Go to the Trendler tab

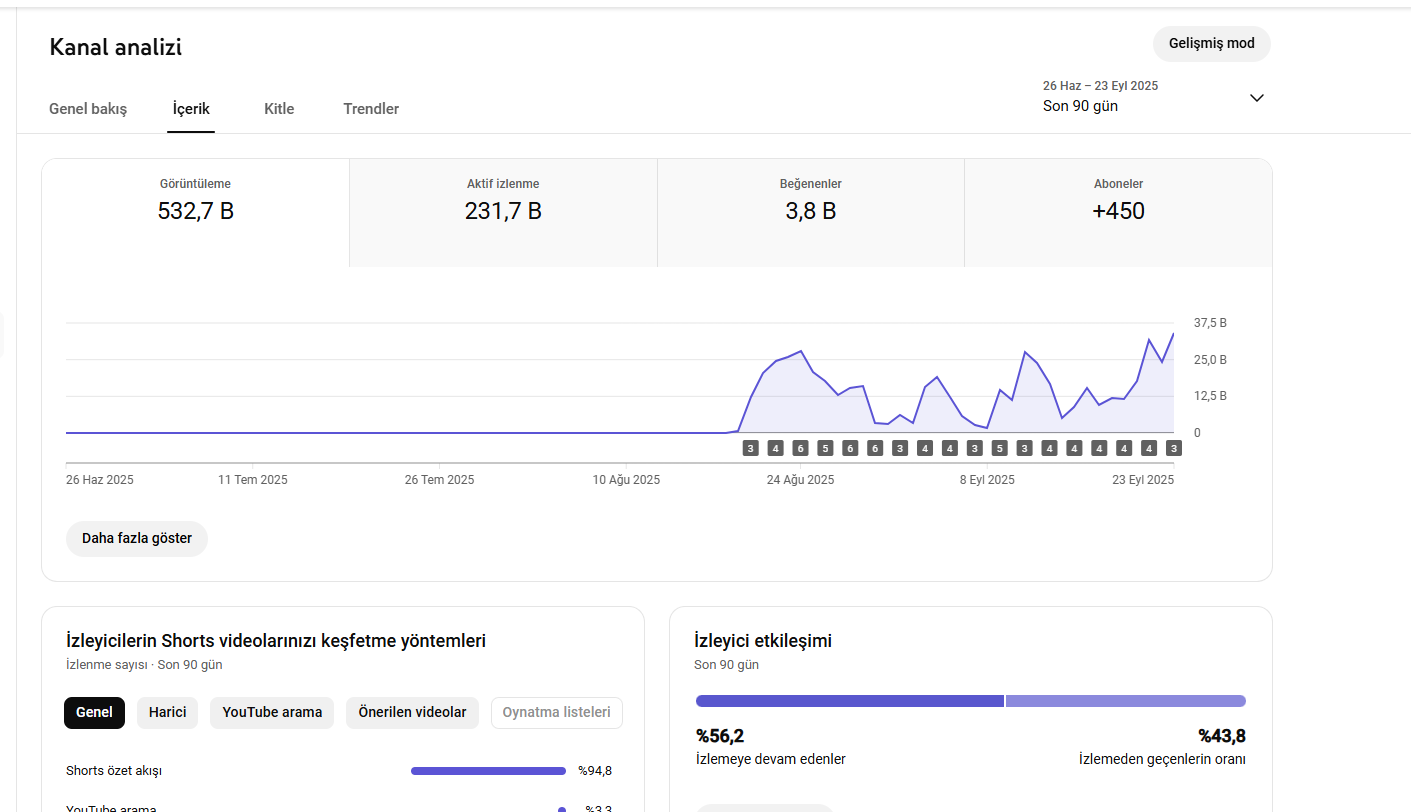coord(371,109)
